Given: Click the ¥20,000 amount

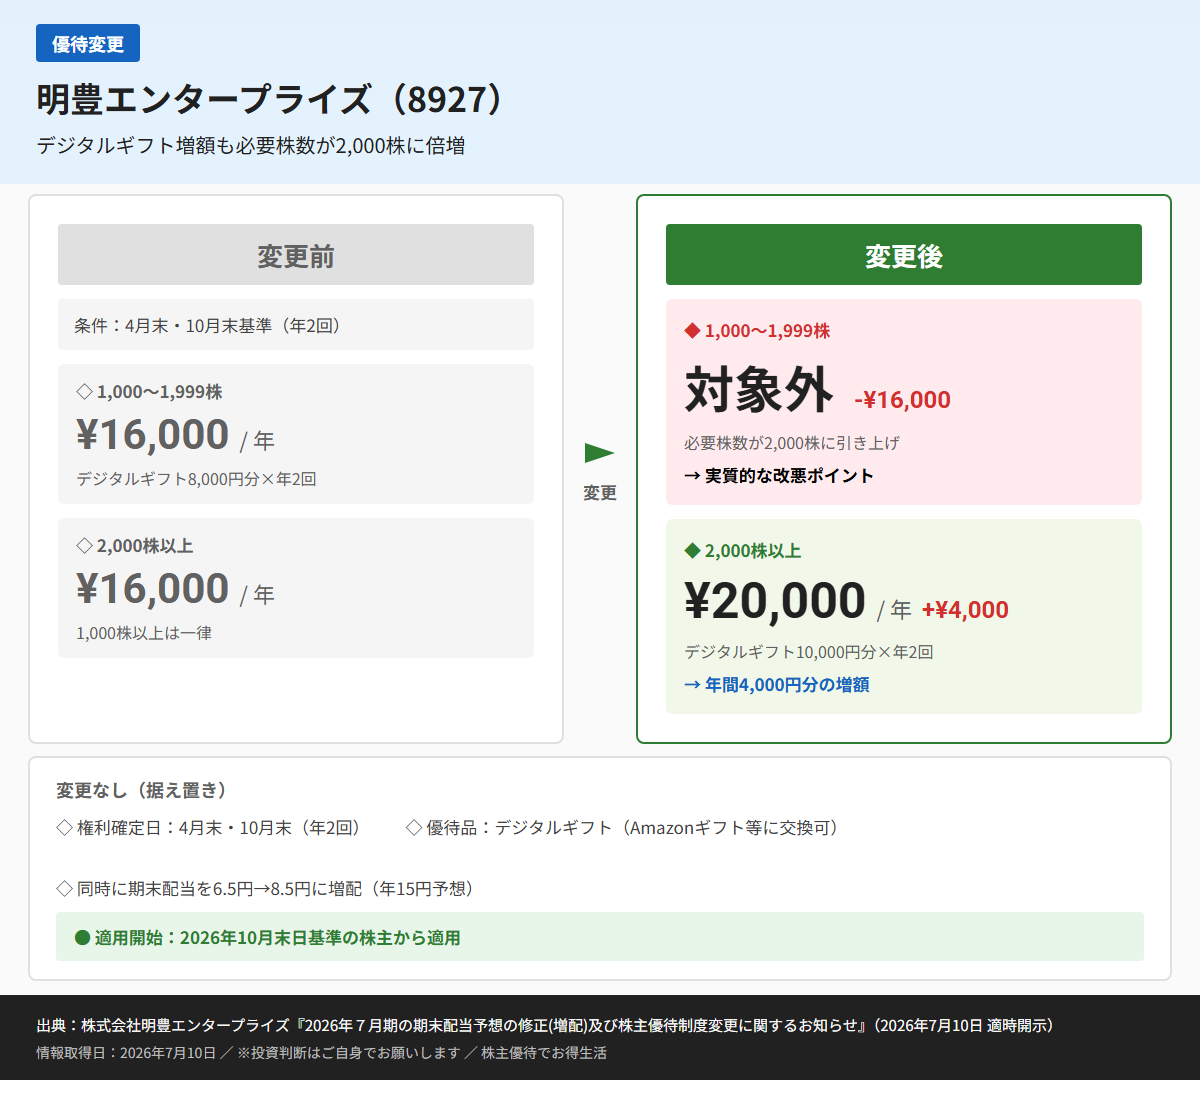Looking at the screenshot, I should (x=775, y=601).
